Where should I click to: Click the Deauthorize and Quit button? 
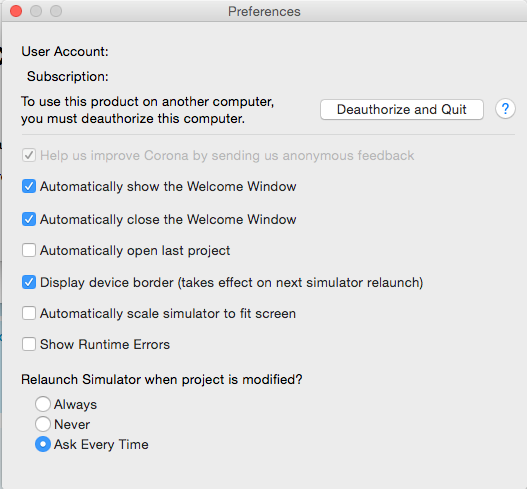(402, 110)
